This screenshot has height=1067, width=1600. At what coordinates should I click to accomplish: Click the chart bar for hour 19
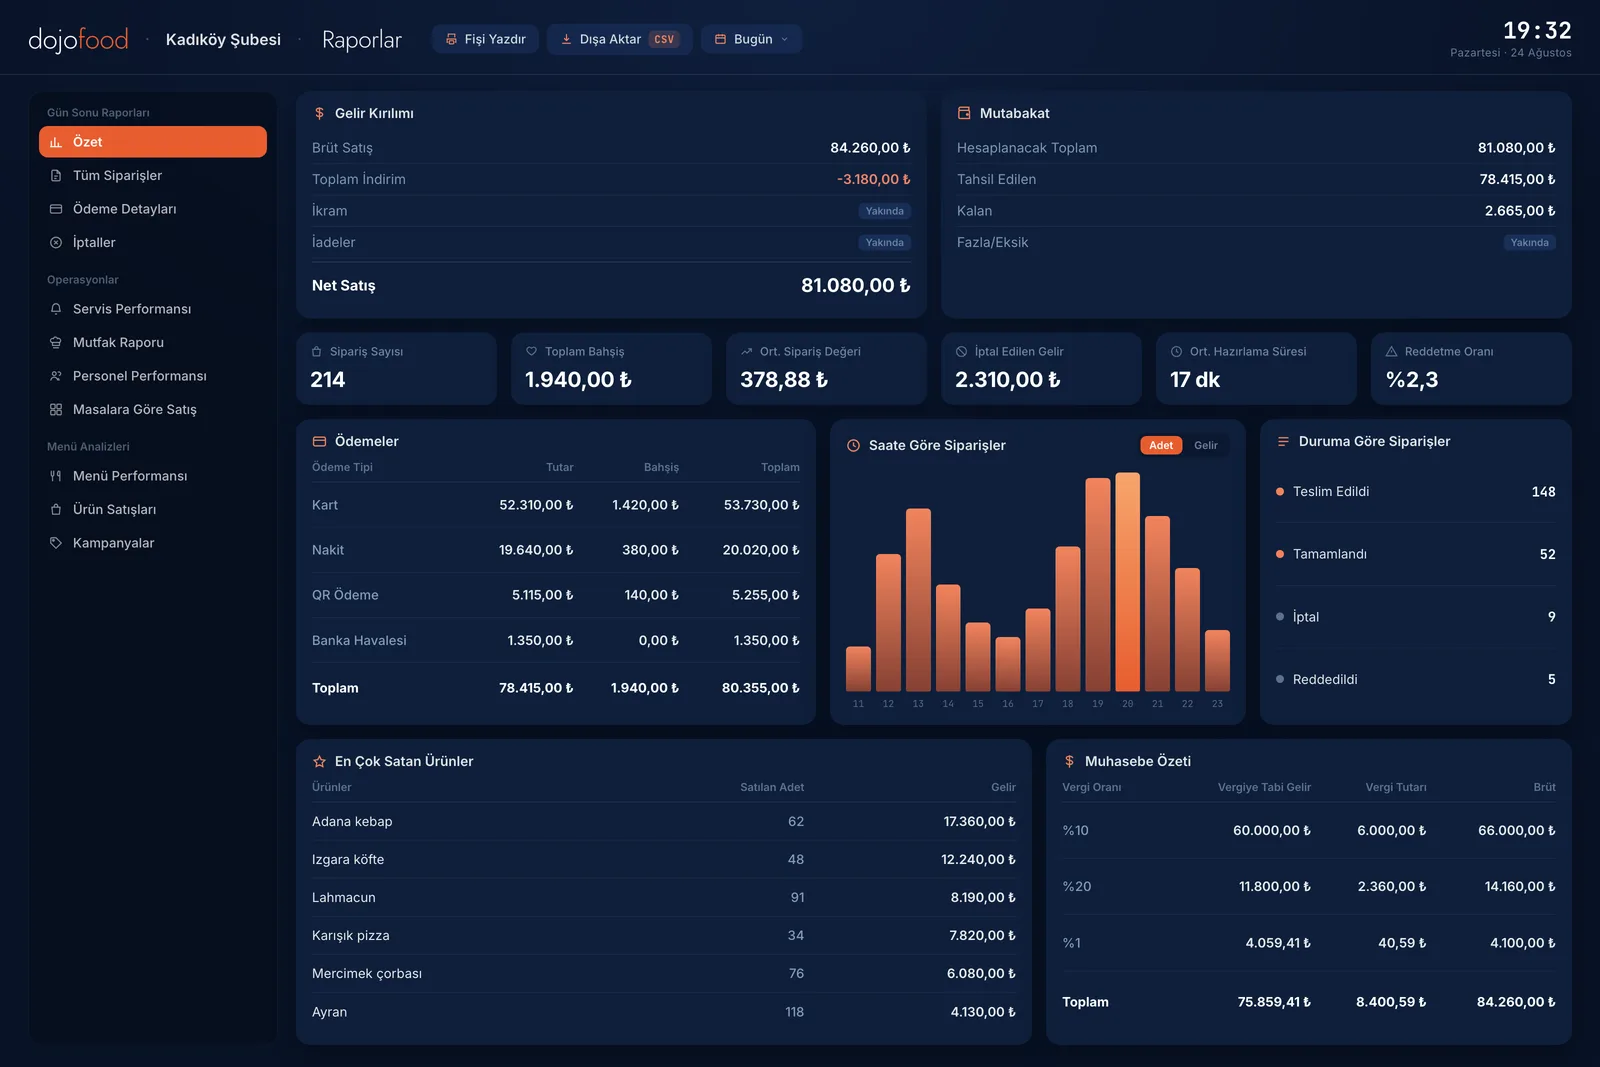coord(1097,585)
